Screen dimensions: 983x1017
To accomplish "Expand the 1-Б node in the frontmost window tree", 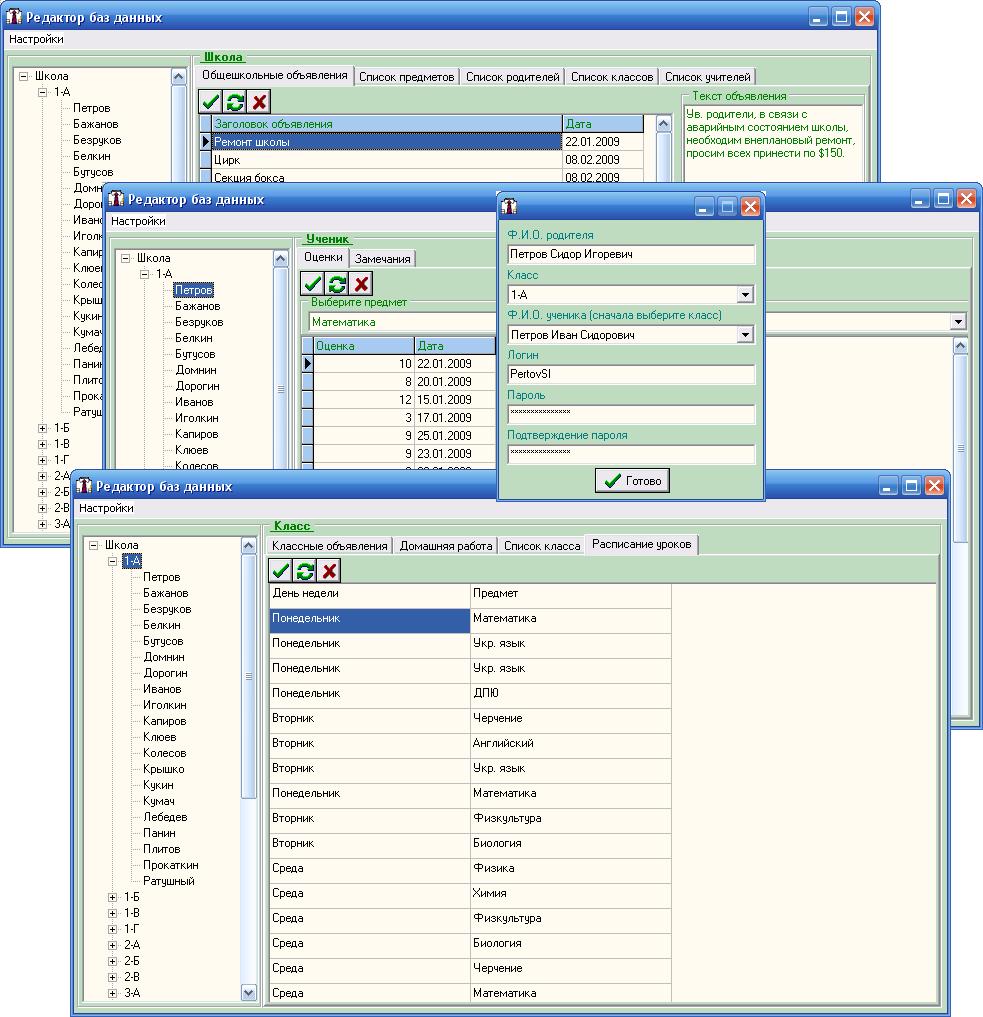I will coord(113,897).
